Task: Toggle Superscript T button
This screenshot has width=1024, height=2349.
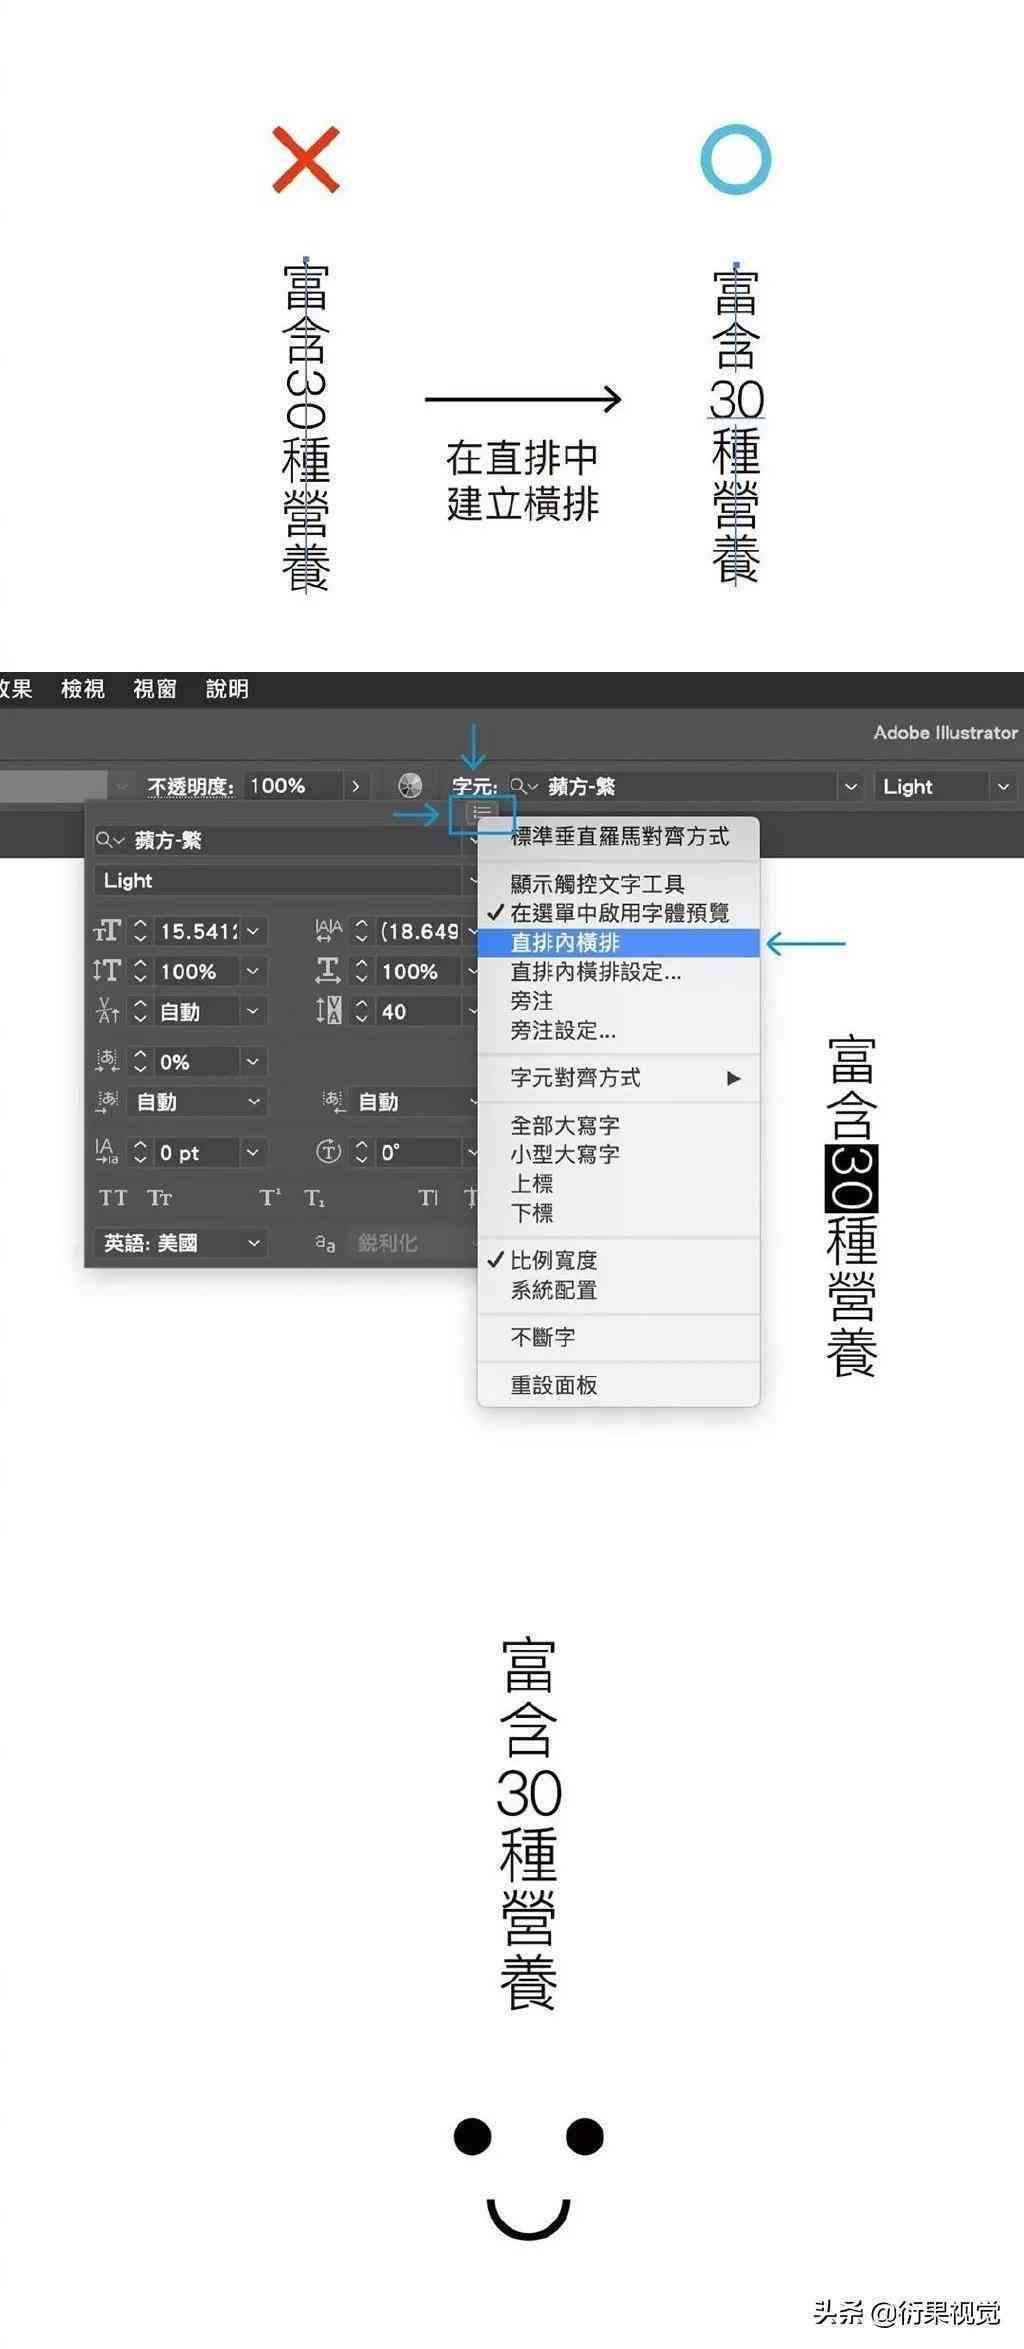Action: pos(270,1198)
